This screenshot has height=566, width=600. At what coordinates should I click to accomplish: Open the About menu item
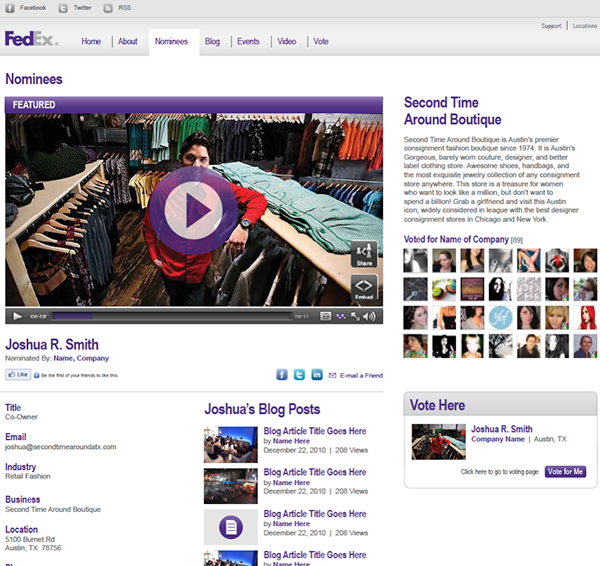click(x=128, y=41)
